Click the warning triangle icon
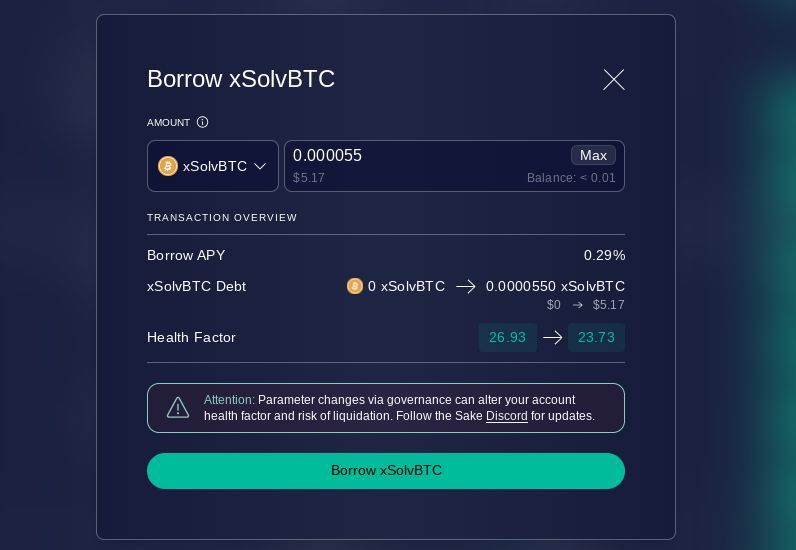Screen dimensions: 796x550 click(178, 408)
